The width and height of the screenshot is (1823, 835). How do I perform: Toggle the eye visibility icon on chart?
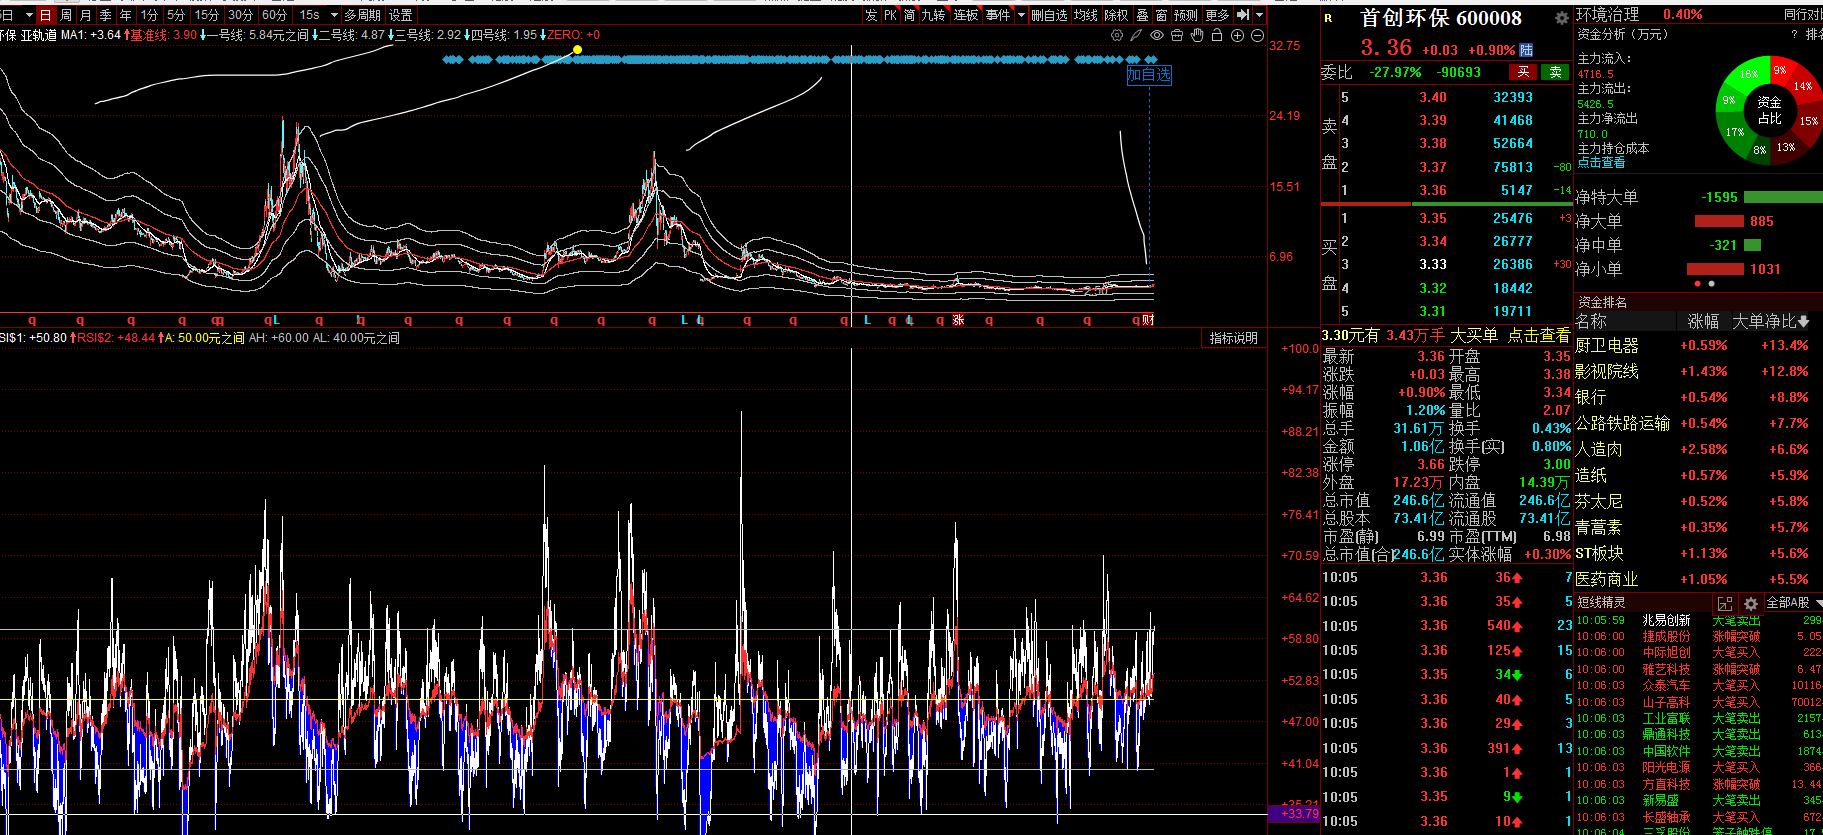point(1156,35)
